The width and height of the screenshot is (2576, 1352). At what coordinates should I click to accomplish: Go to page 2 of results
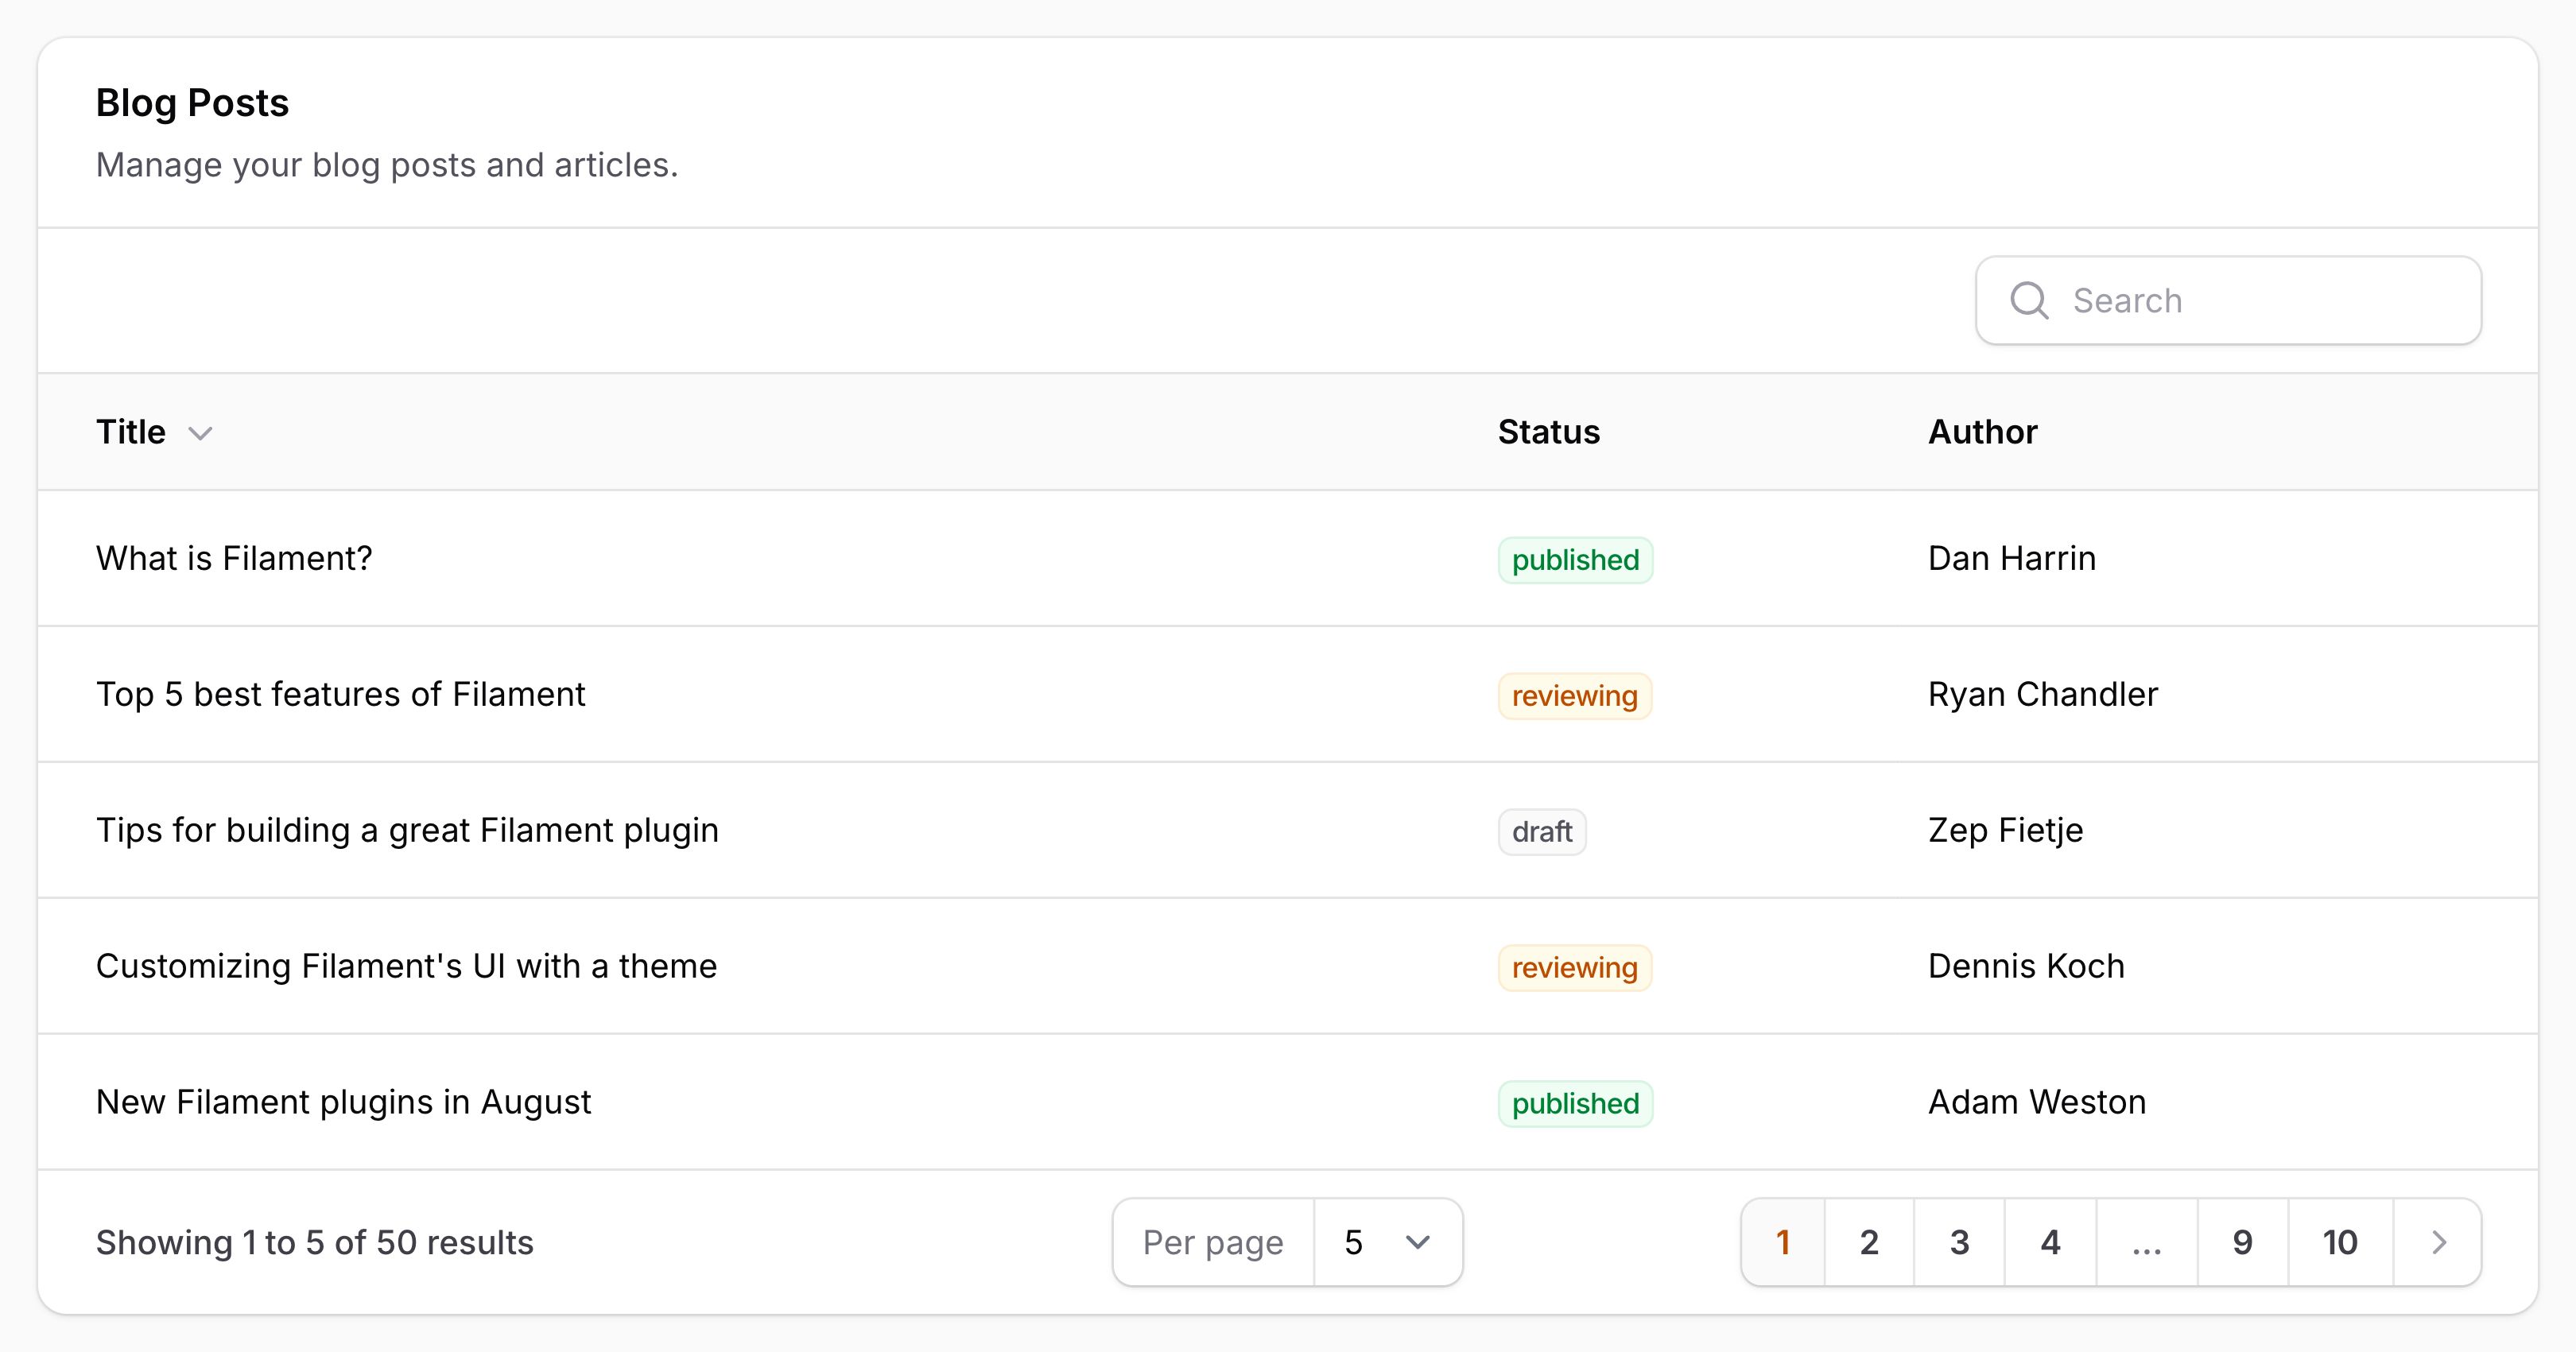[x=1869, y=1242]
